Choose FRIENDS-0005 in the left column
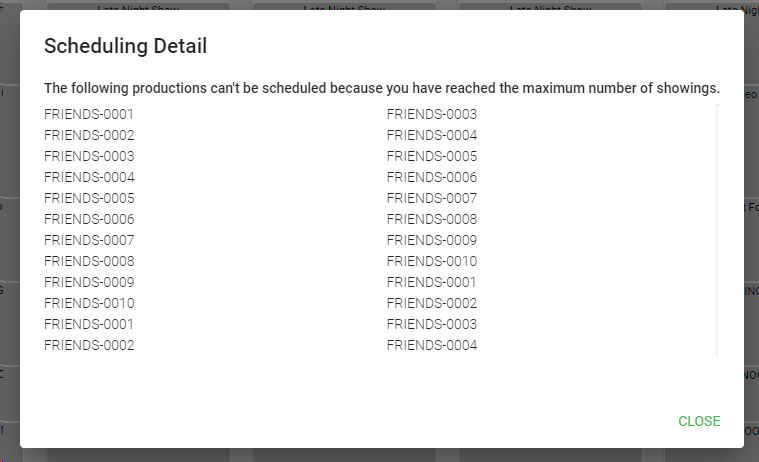Image resolution: width=759 pixels, height=462 pixels. (x=89, y=198)
